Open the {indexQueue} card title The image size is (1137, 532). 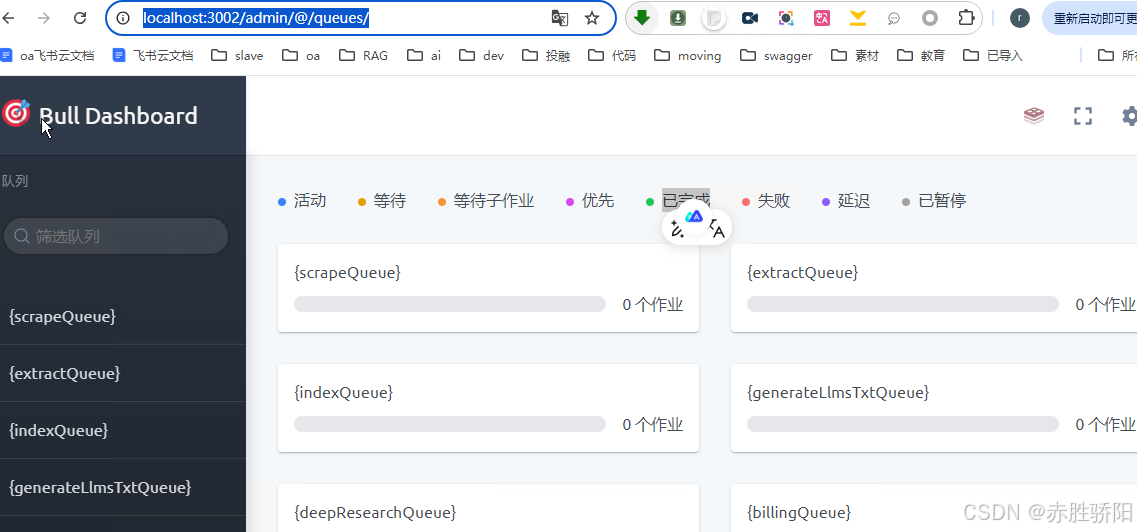coord(344,392)
